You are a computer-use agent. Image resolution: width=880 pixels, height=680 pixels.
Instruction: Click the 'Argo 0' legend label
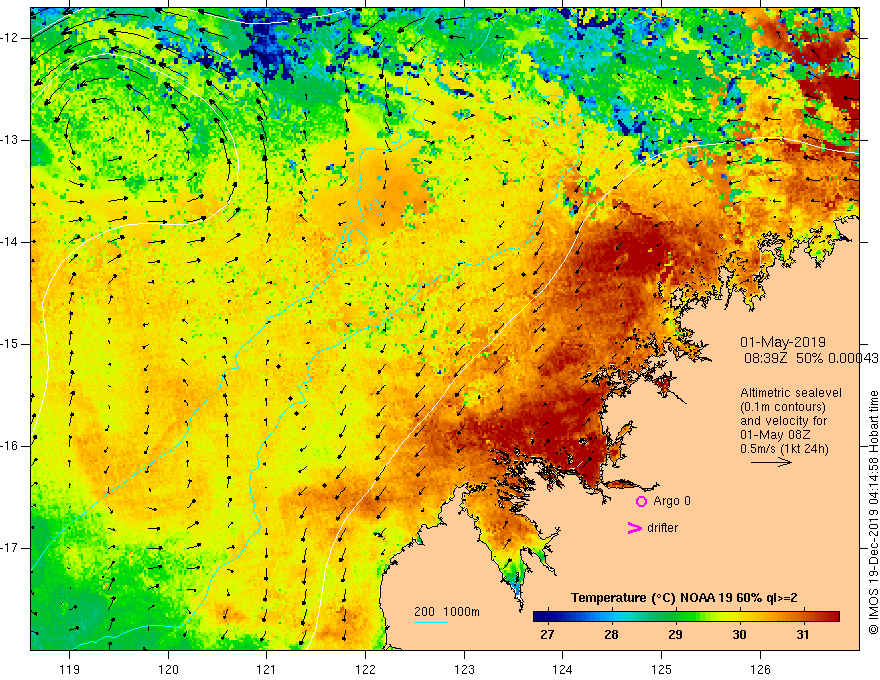coord(672,501)
